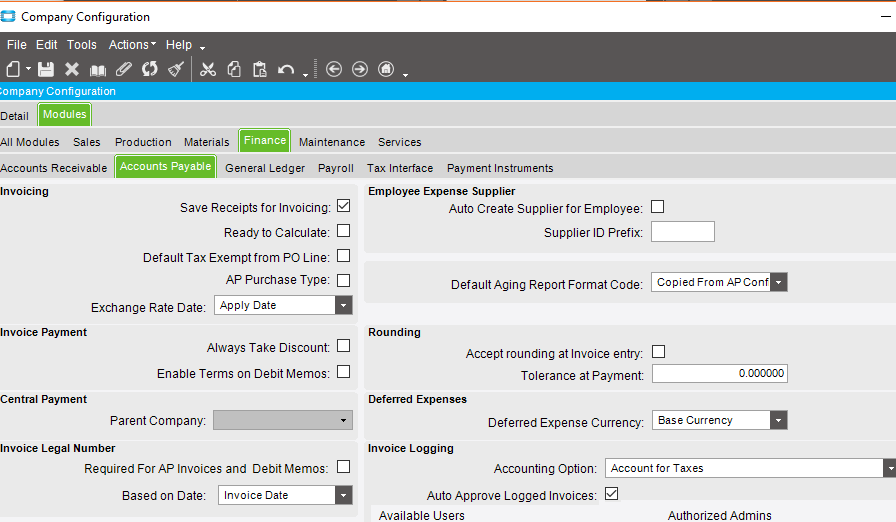Open the Actions menu

[x=132, y=45]
